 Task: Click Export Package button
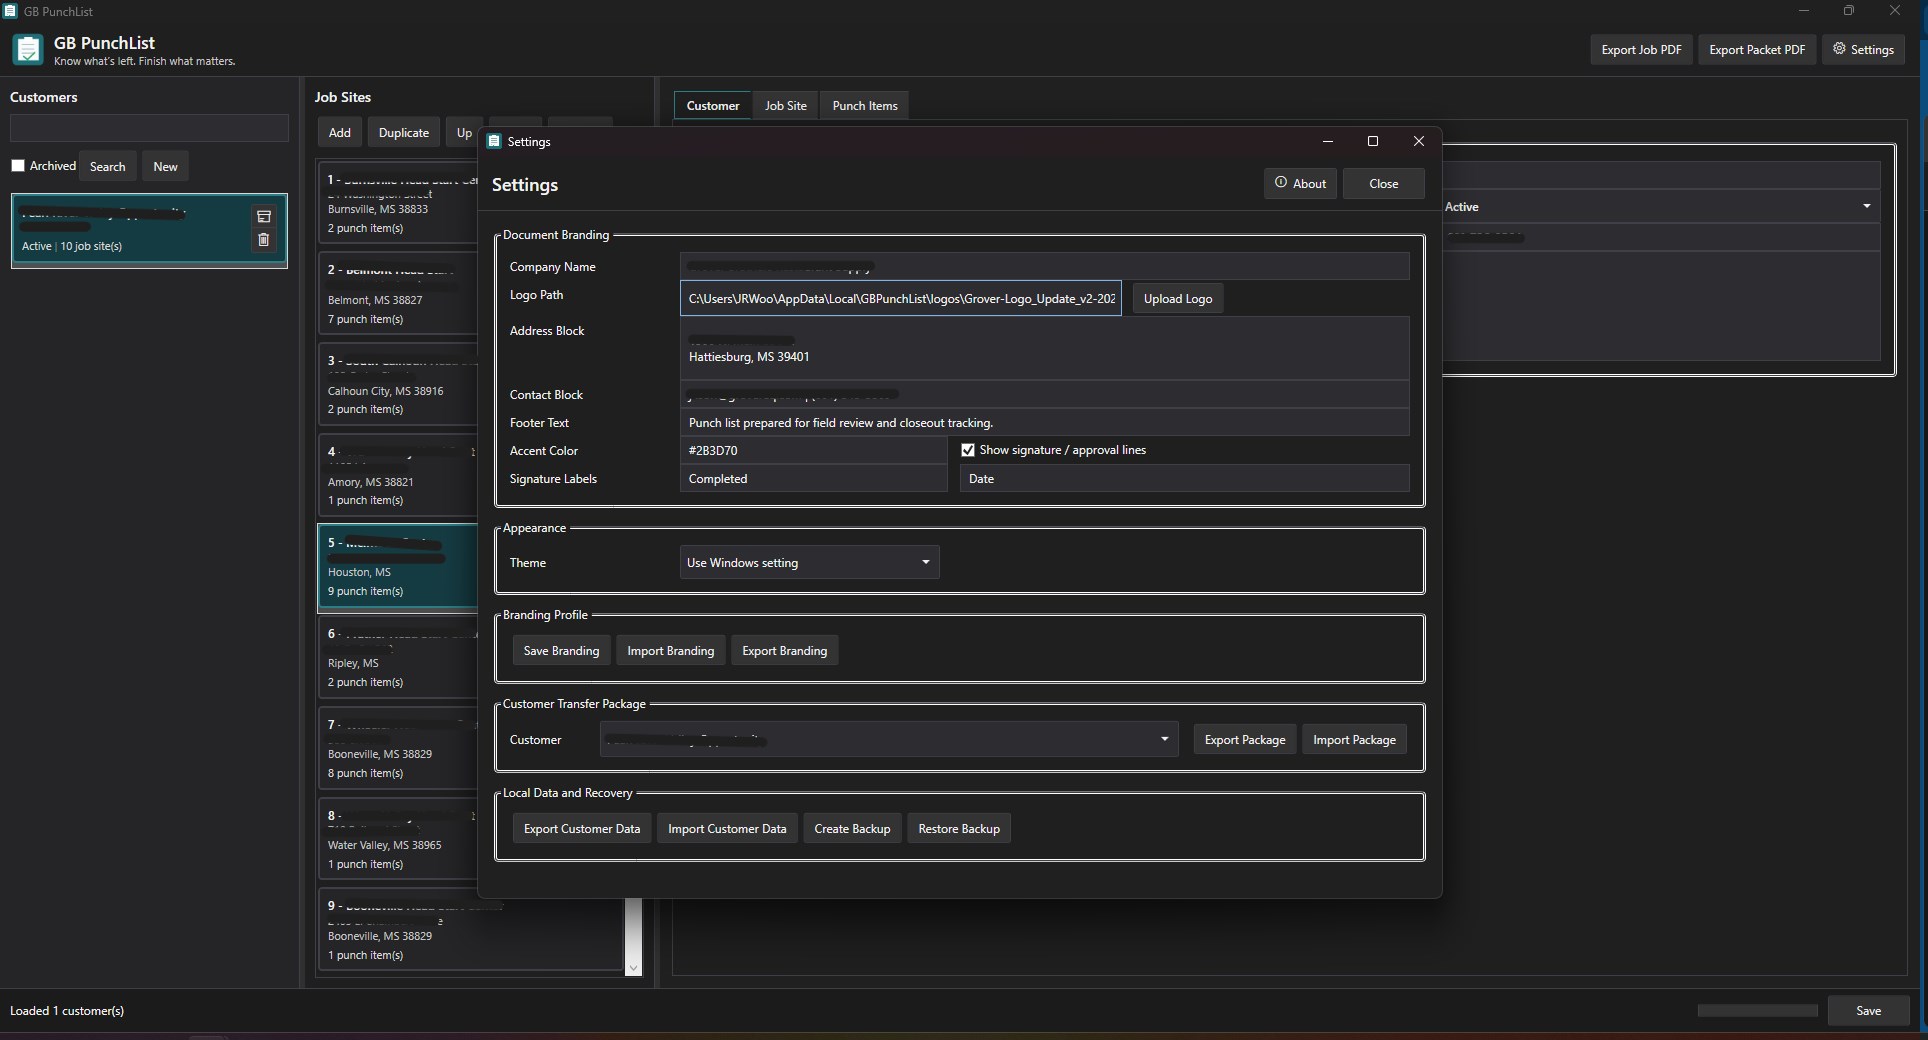(x=1245, y=740)
